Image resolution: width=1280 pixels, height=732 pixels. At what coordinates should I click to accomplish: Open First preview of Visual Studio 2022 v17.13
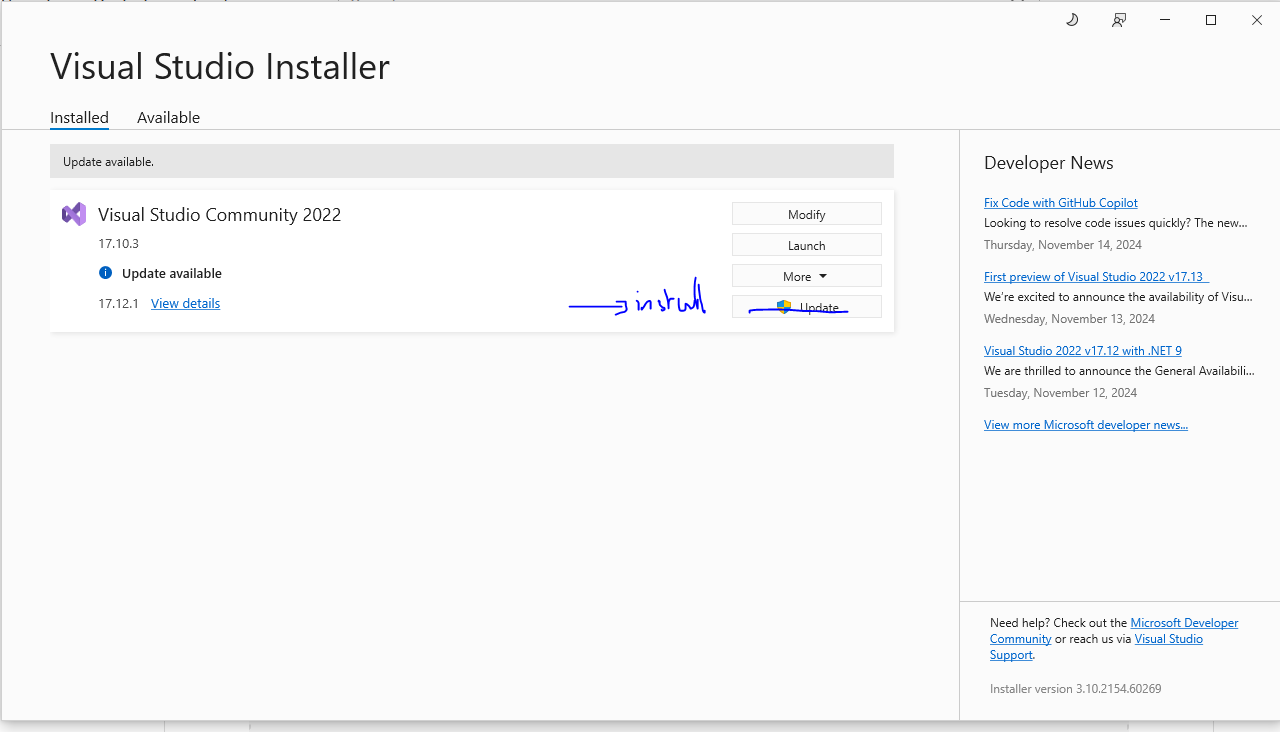(1096, 276)
